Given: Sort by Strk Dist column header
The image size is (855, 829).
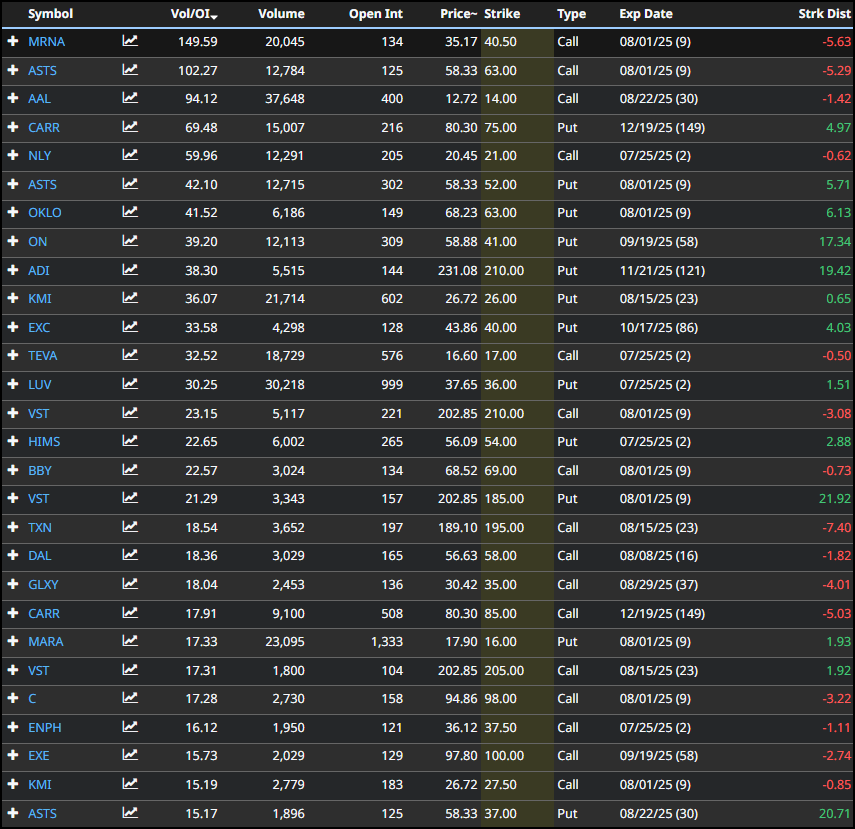Looking at the screenshot, I should coord(824,14).
